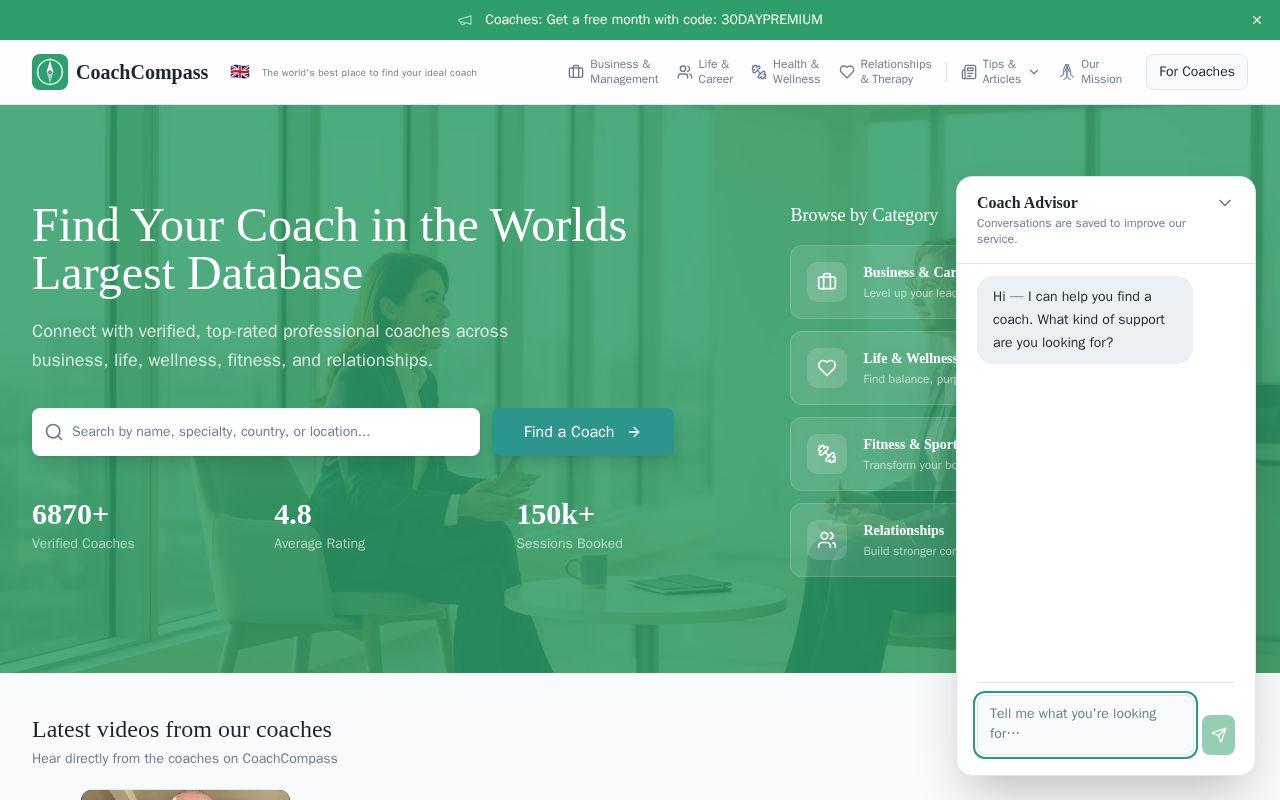Click the people icon in Relationships card
Image resolution: width=1280 pixels, height=800 pixels.
click(x=827, y=540)
